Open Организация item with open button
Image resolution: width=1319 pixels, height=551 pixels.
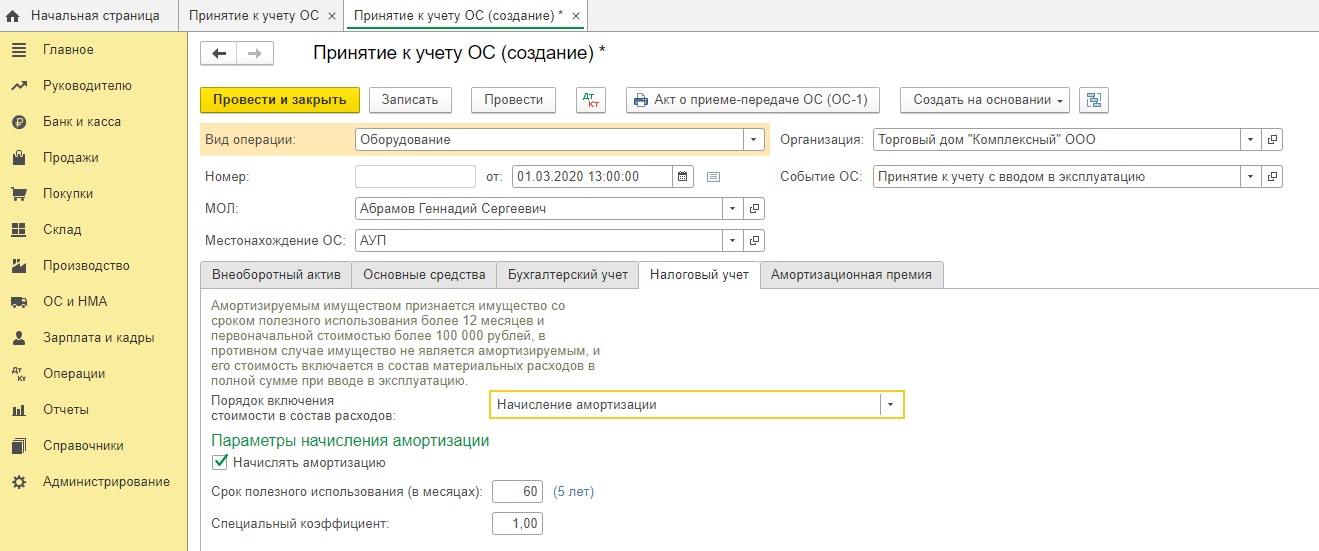point(1272,140)
